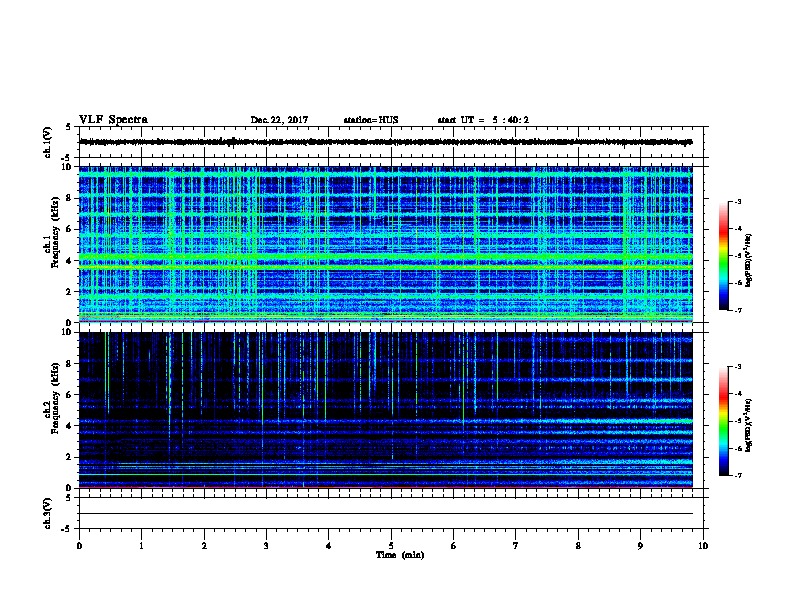Viewport: 792px width, 612px height.
Task: Click the ch.2 colorbar 'log(PSD)' label
Action: (749, 425)
